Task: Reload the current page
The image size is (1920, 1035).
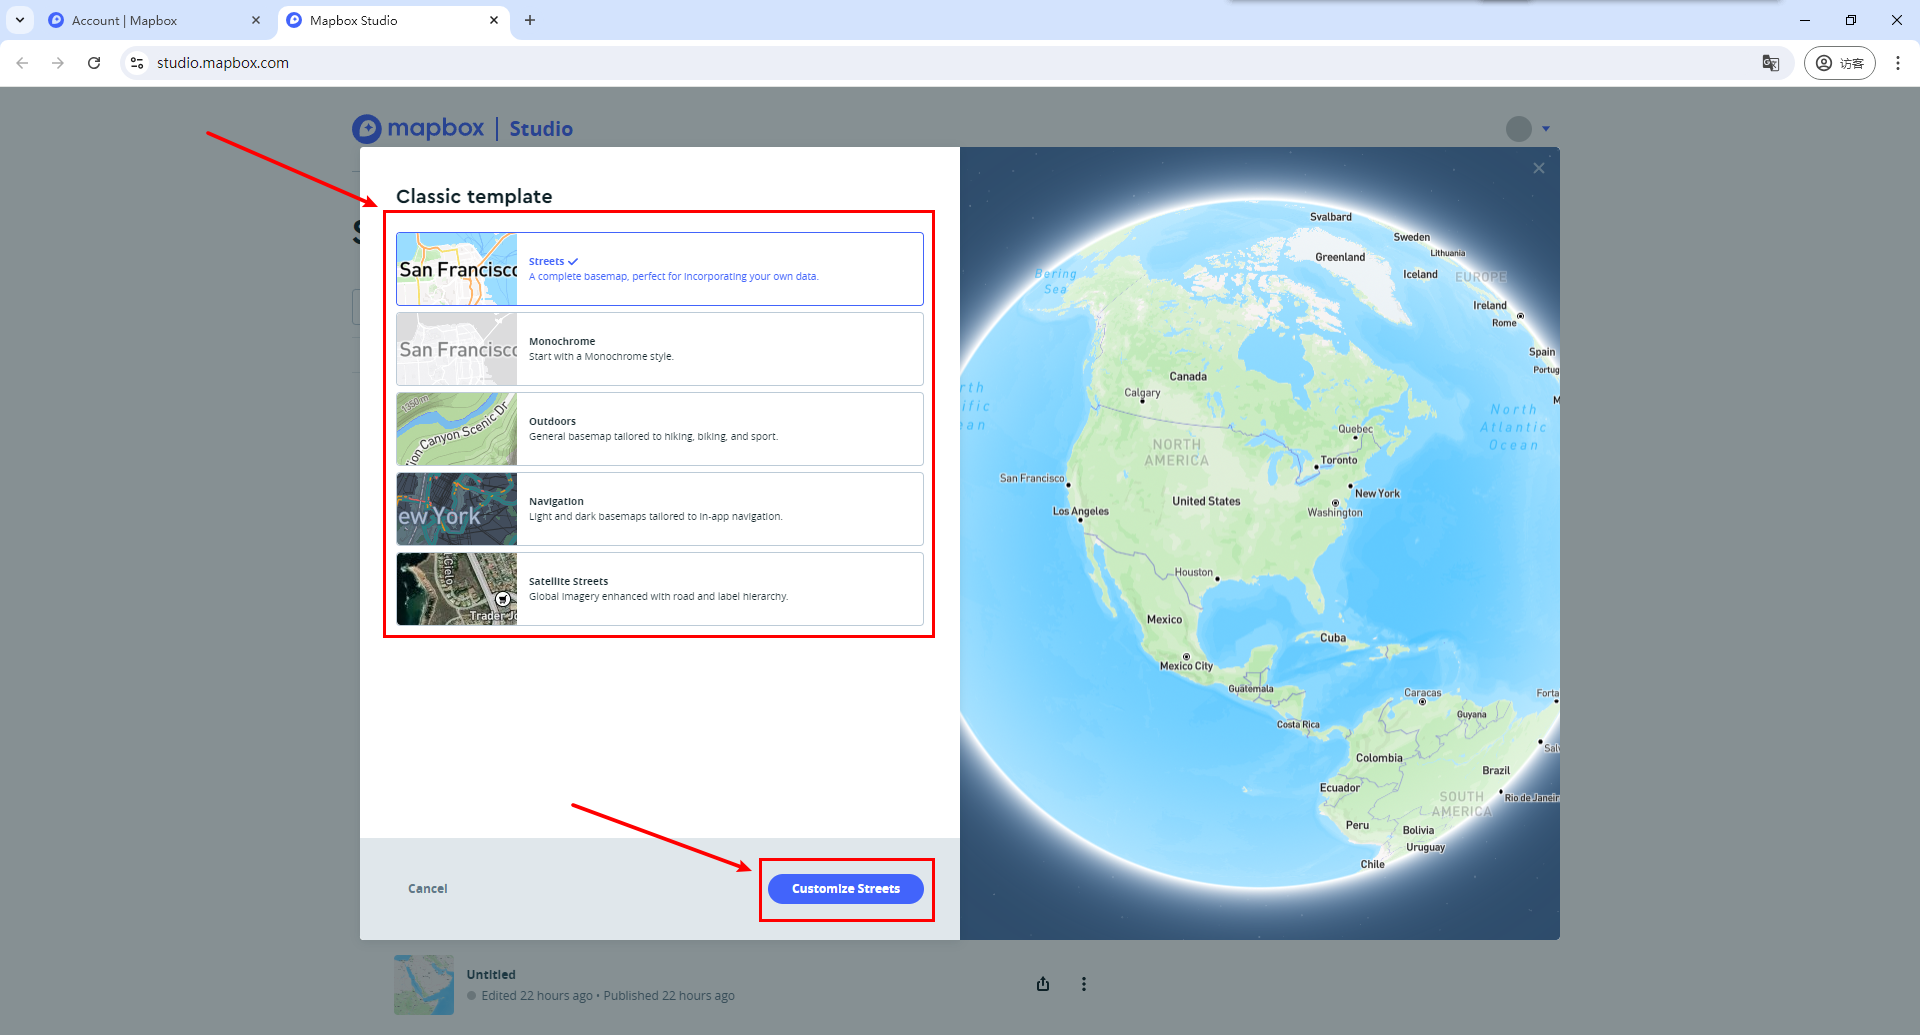Action: pyautogui.click(x=94, y=63)
